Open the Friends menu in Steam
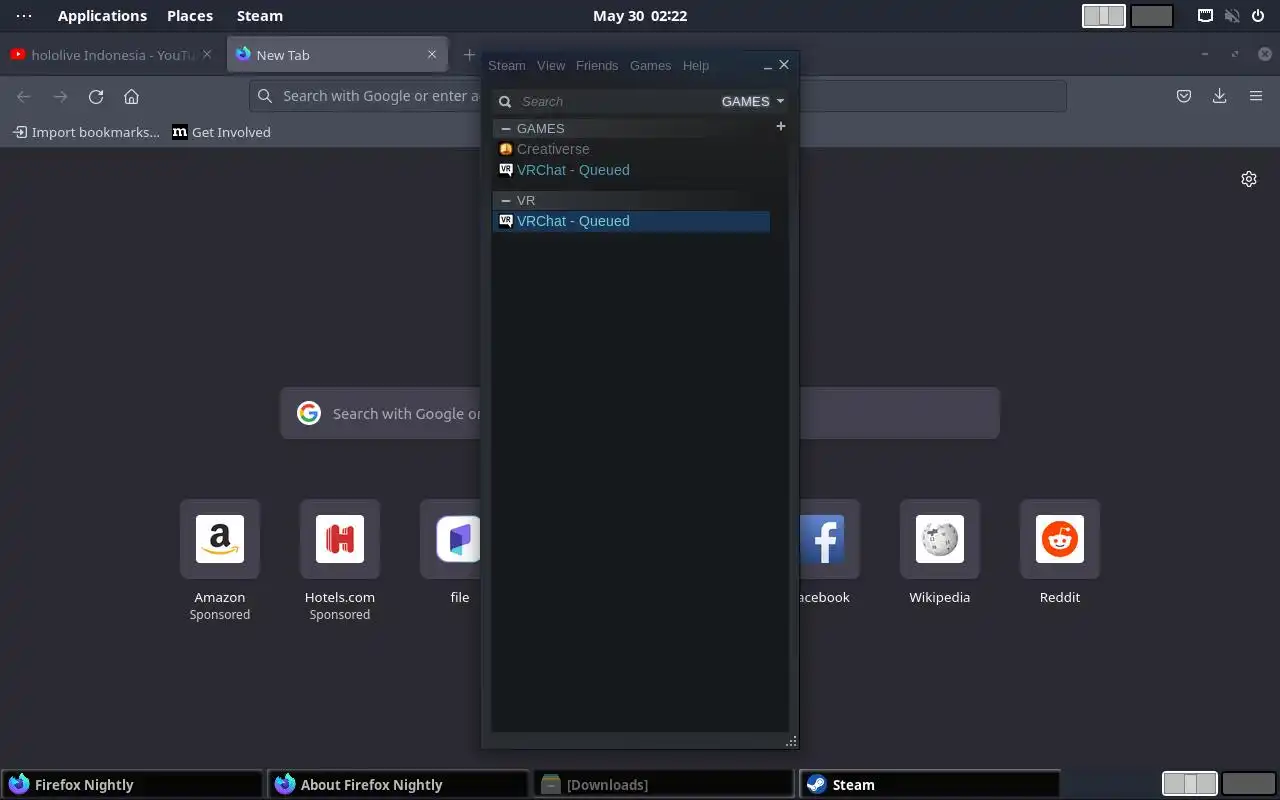The image size is (1280, 800). (597, 65)
